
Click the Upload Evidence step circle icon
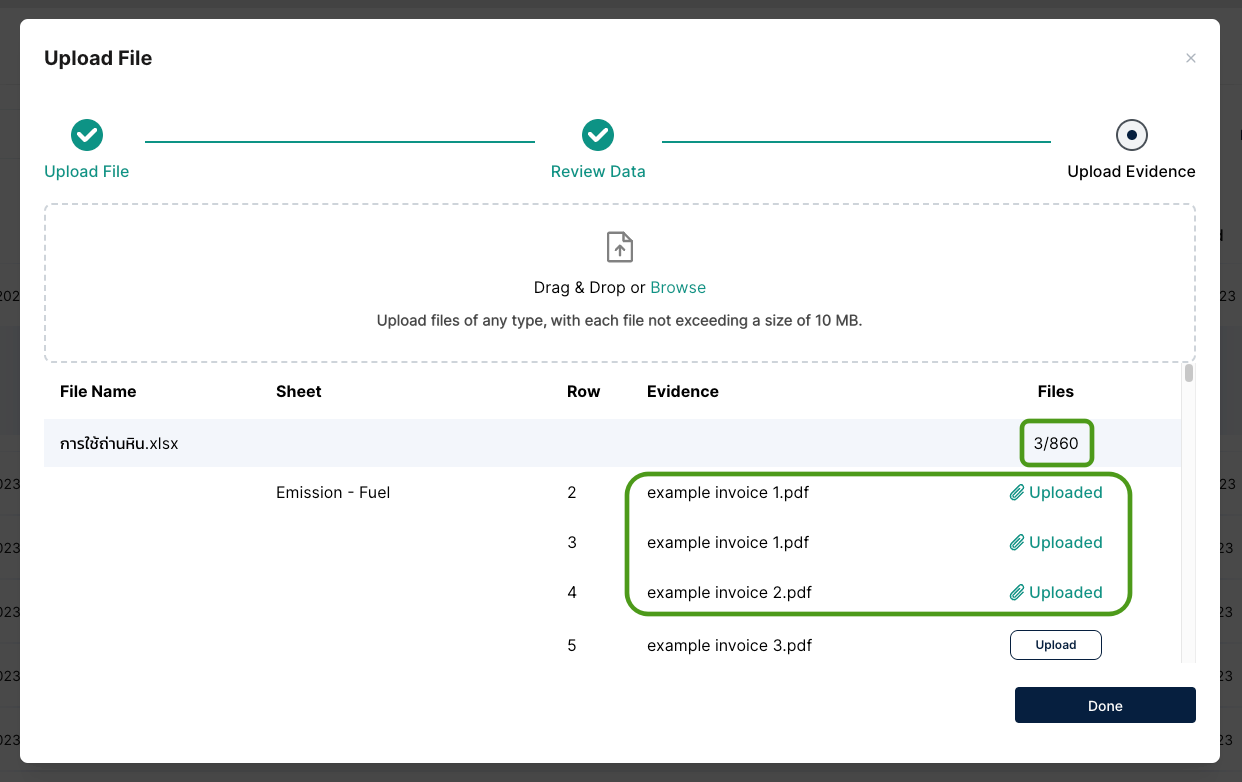[1131, 134]
